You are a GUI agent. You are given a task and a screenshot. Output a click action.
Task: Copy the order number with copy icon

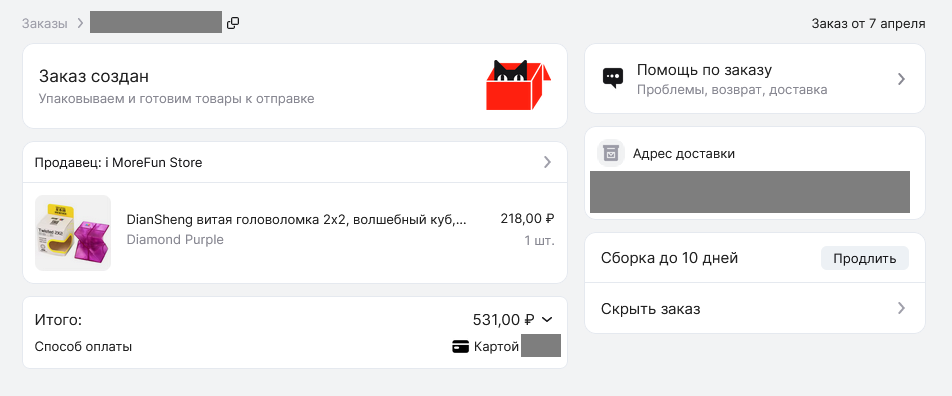point(233,24)
